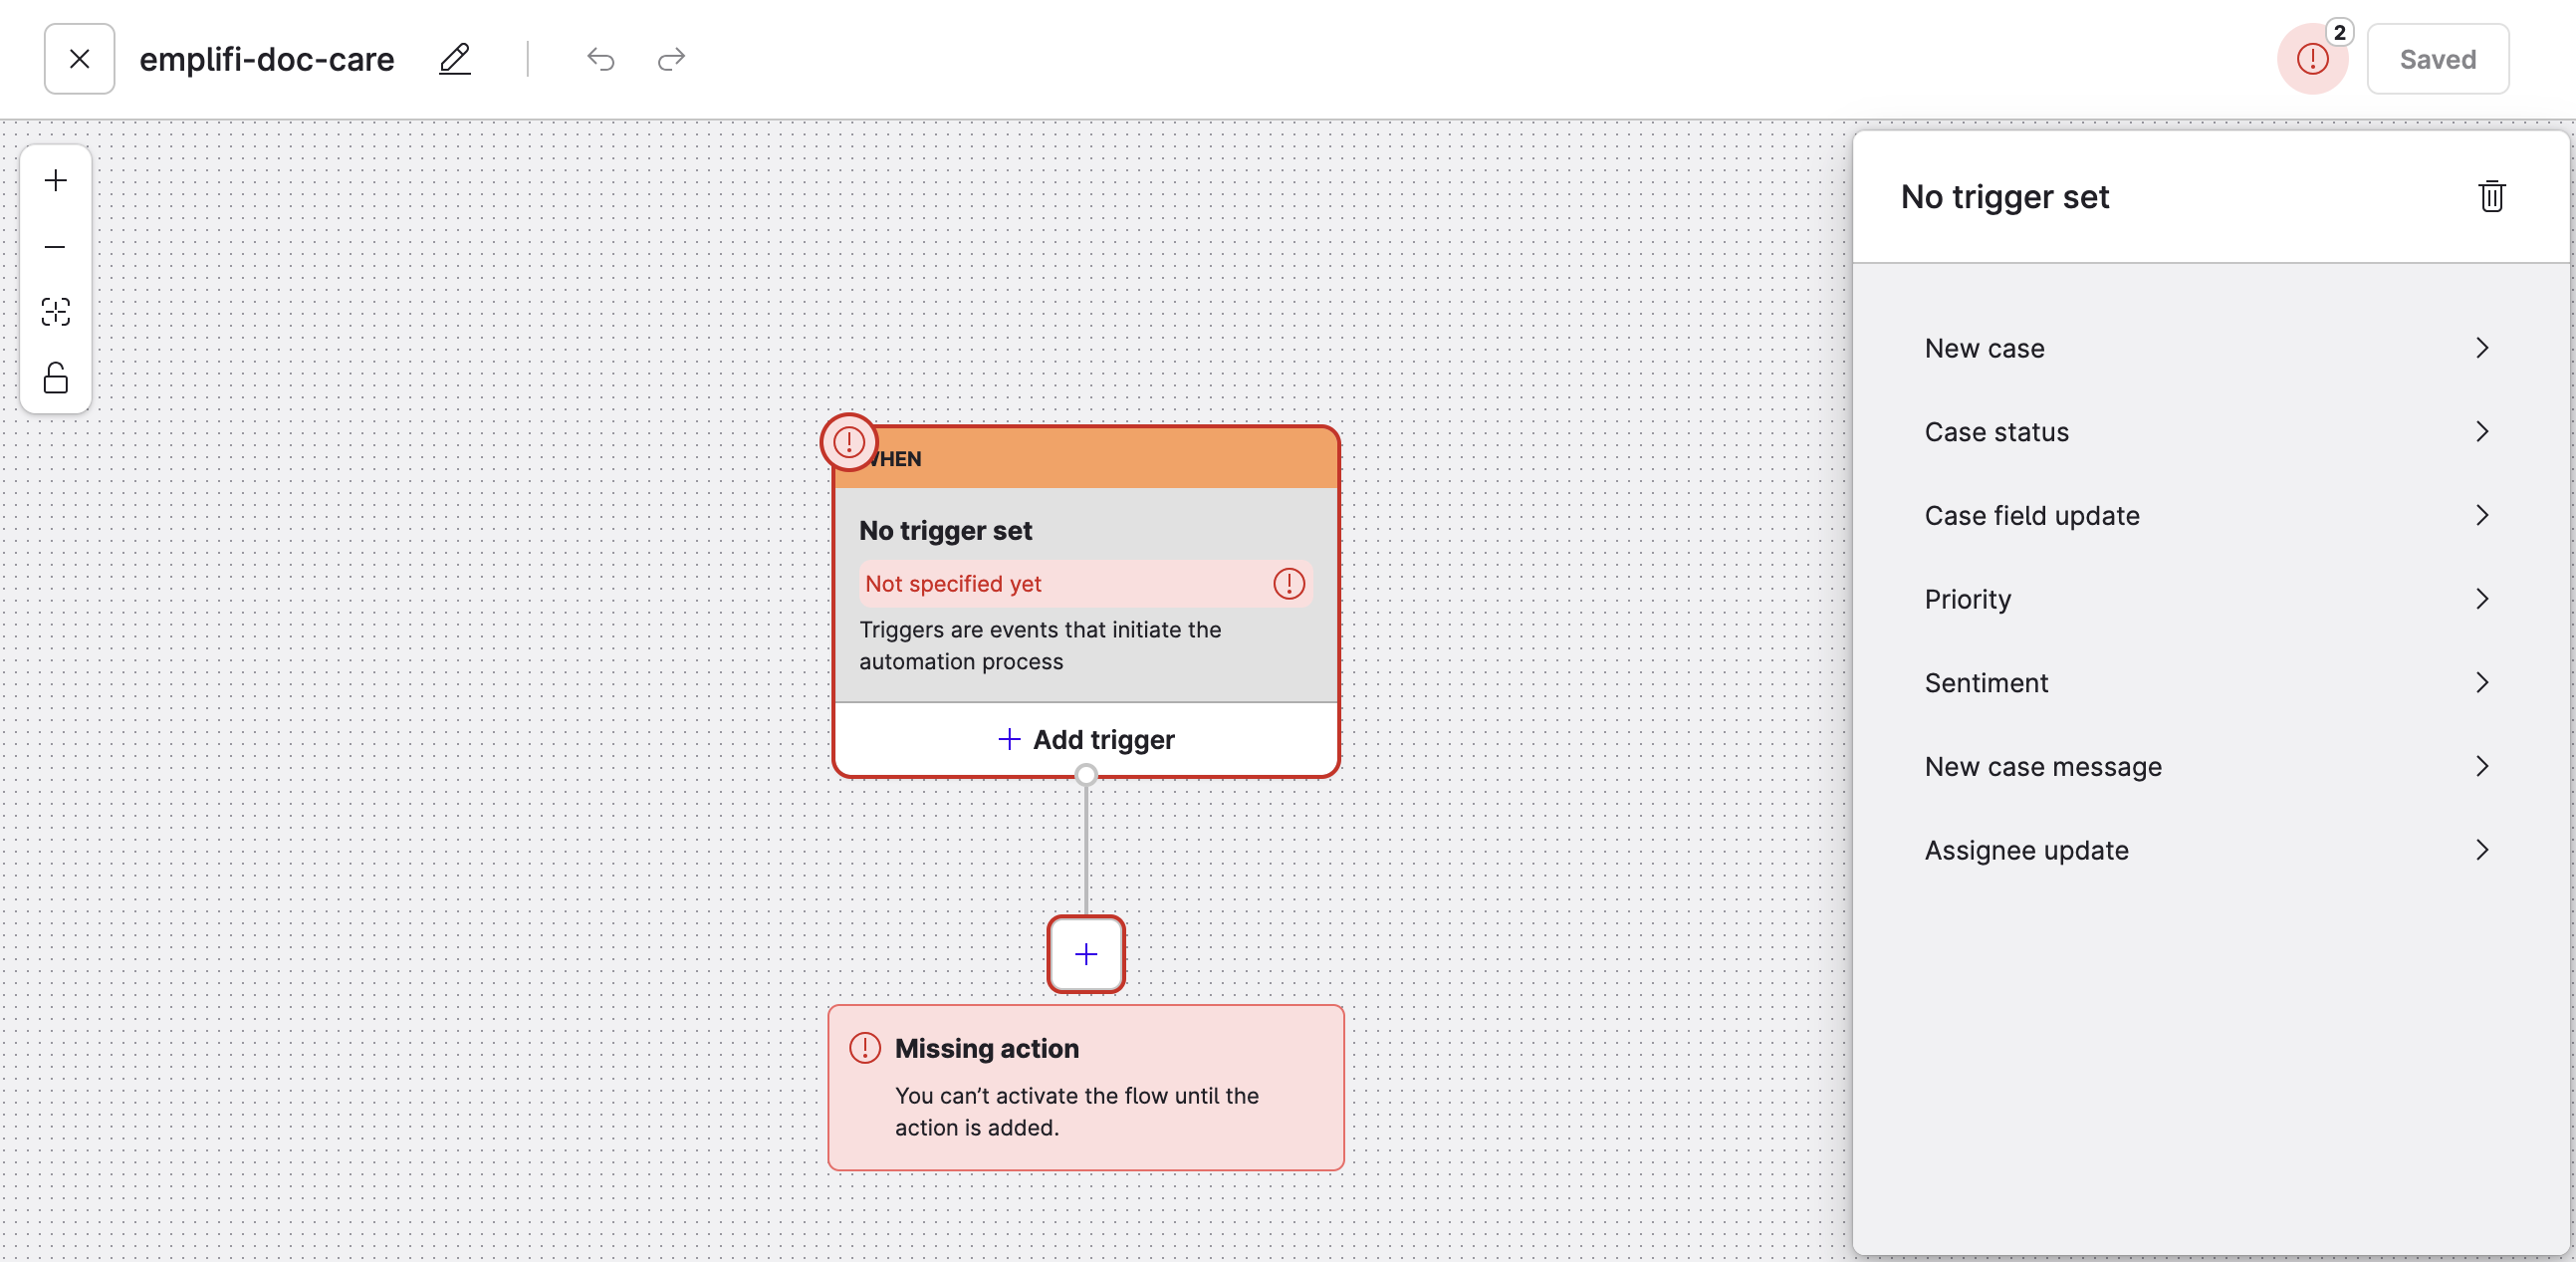Click the Saved button
The width and height of the screenshot is (2576, 1262).
[x=2437, y=59]
